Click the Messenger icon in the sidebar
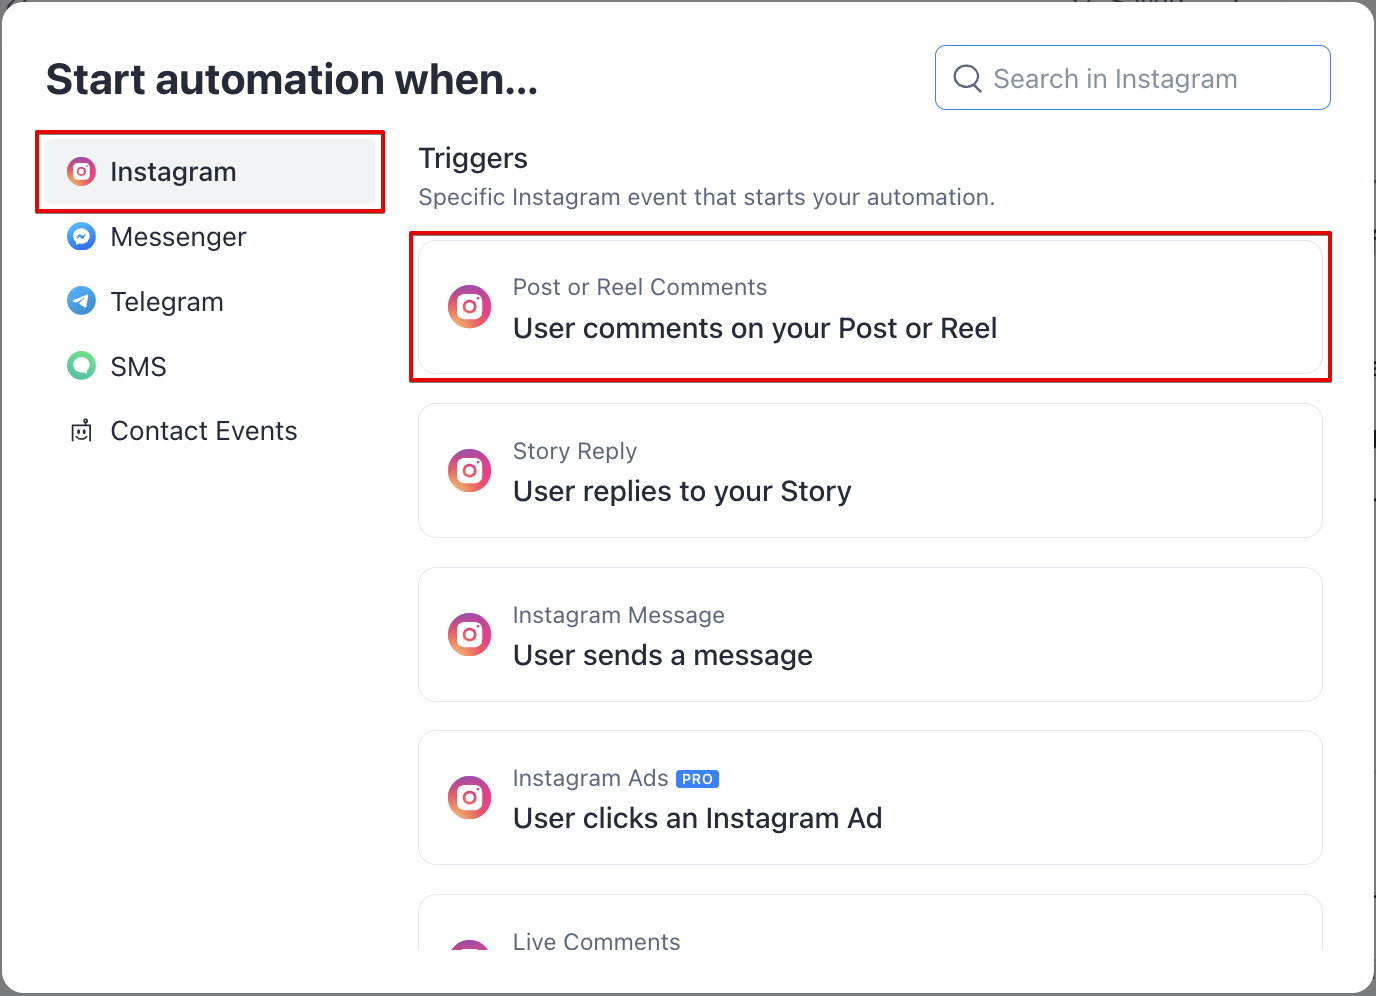Image resolution: width=1376 pixels, height=996 pixels. pyautogui.click(x=81, y=237)
